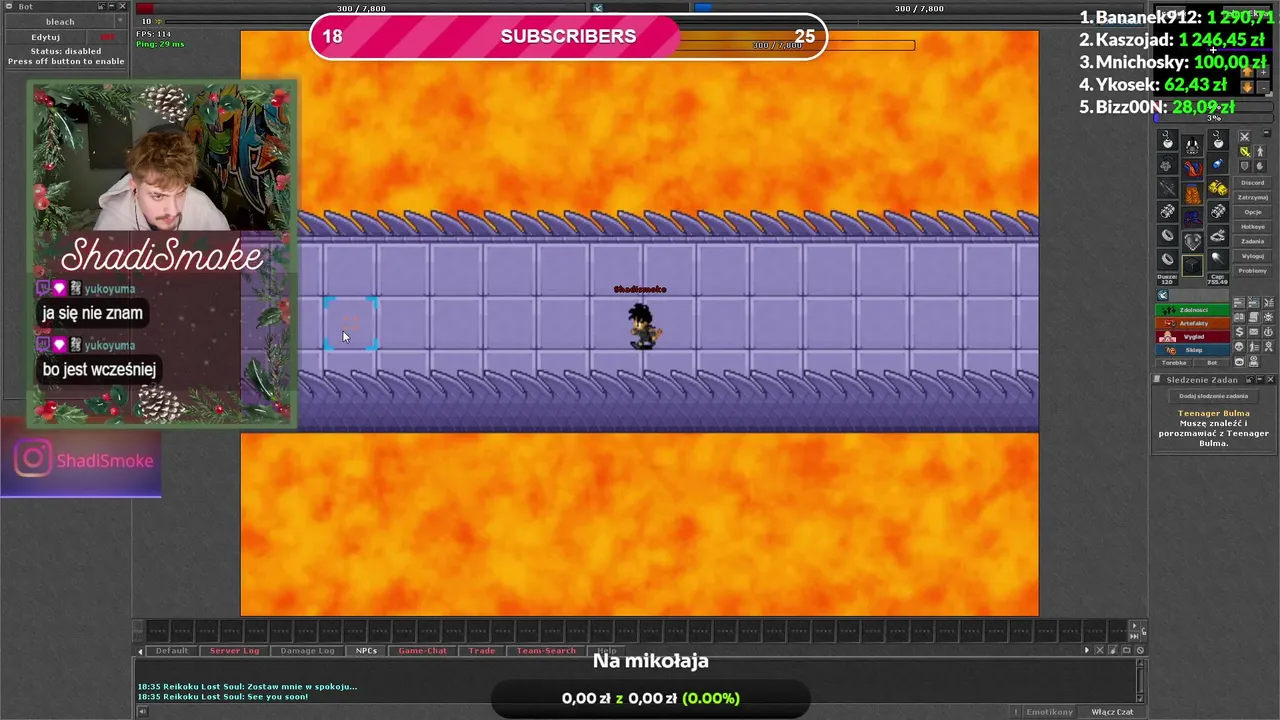
Task: Click the red-blue armor equipment slot
Action: pyautogui.click(x=1193, y=169)
